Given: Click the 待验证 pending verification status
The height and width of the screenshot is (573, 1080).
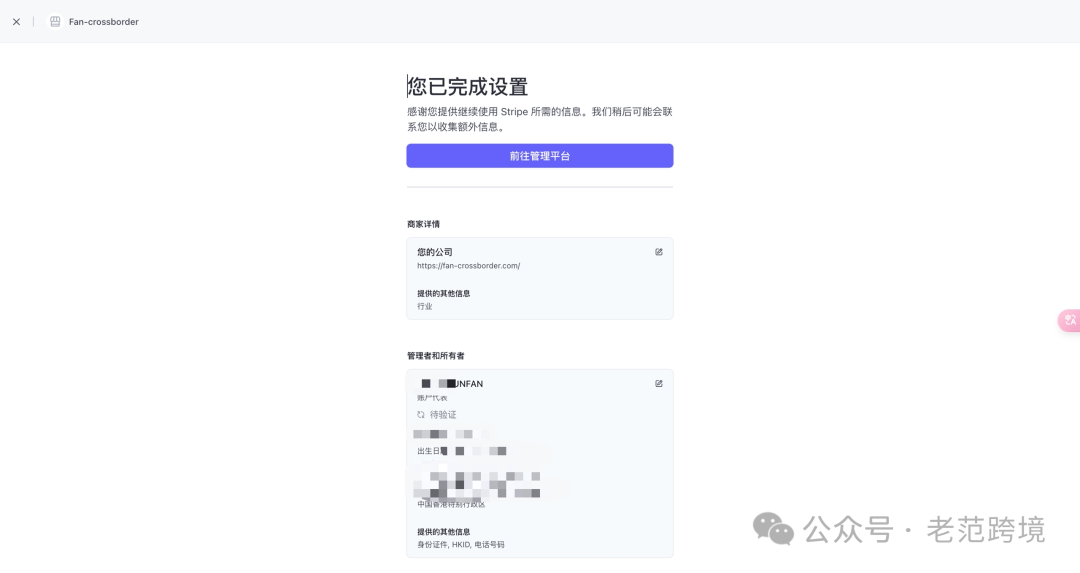Looking at the screenshot, I should pyautogui.click(x=443, y=415).
